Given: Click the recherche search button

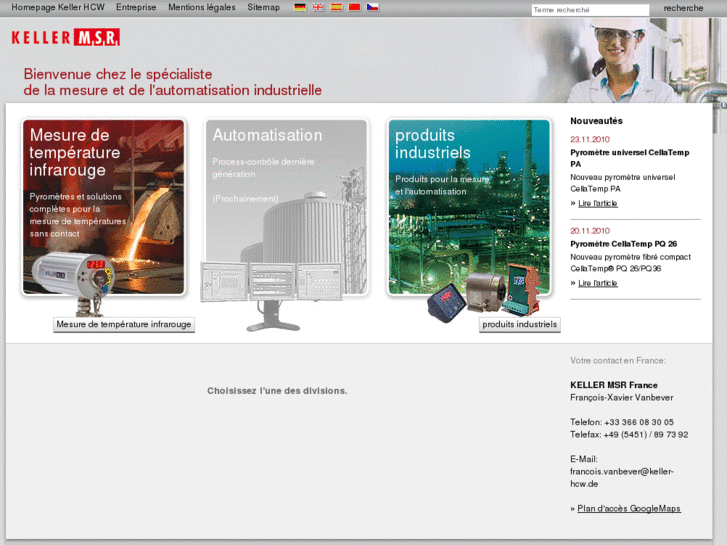Looking at the screenshot, I should [x=683, y=8].
